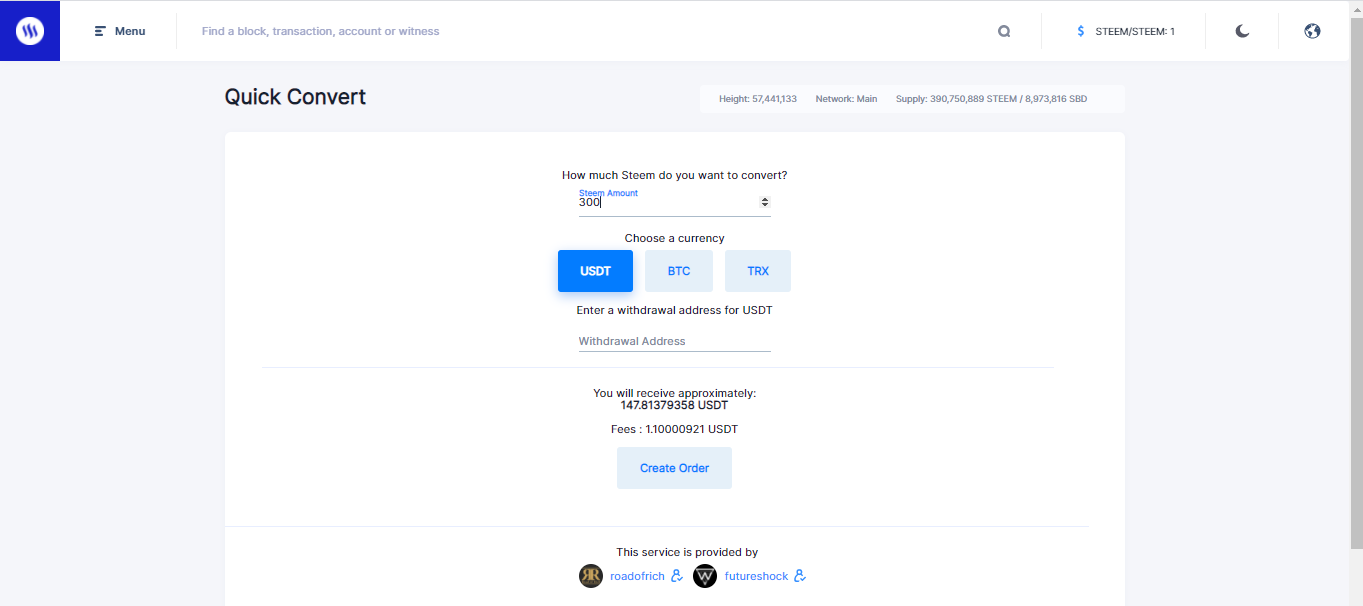Click the Height: 57,441,133 text
1363x606 pixels.
pos(758,99)
